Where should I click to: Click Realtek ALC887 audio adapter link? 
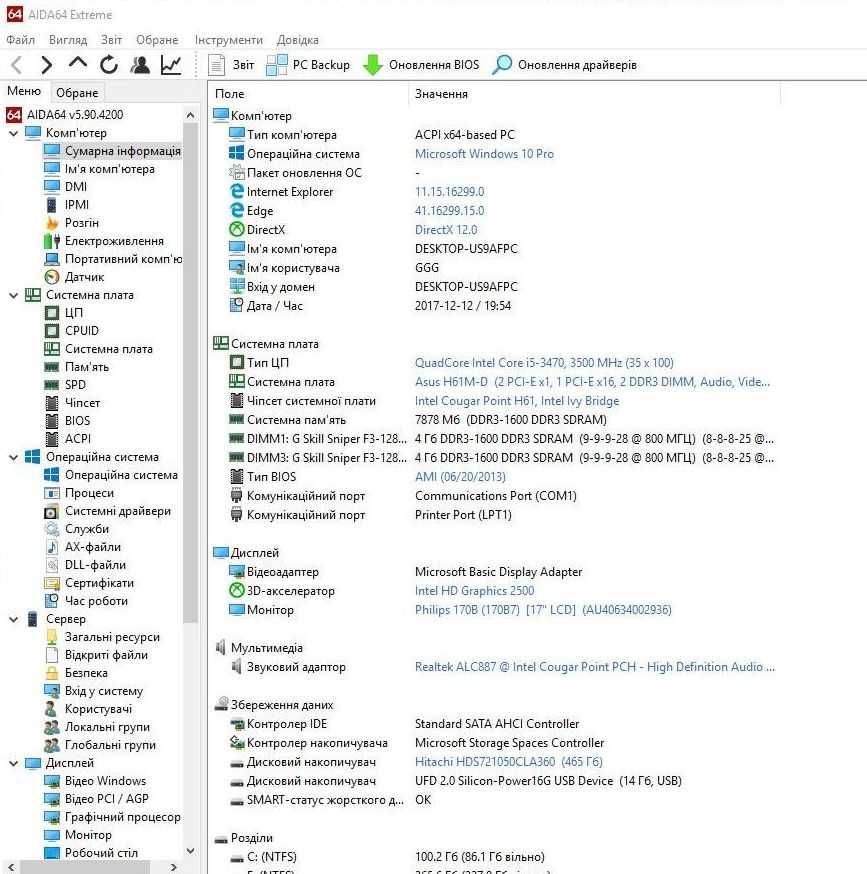click(594, 667)
